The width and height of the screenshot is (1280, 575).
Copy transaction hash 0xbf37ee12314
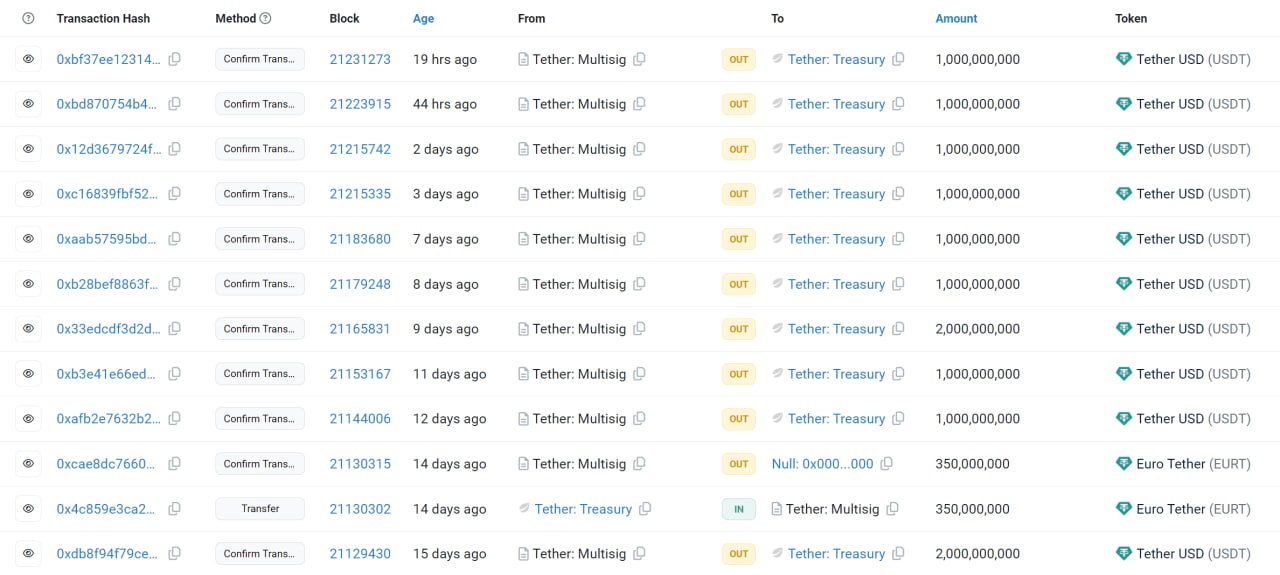click(x=175, y=59)
